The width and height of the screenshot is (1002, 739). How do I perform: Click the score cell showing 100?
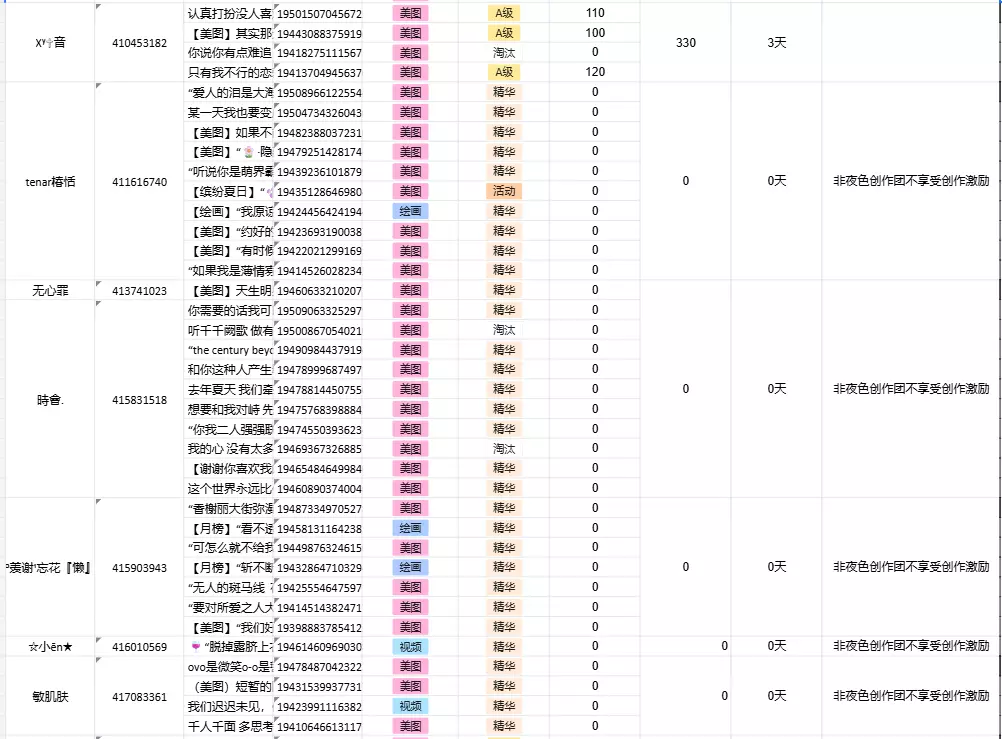(595, 33)
